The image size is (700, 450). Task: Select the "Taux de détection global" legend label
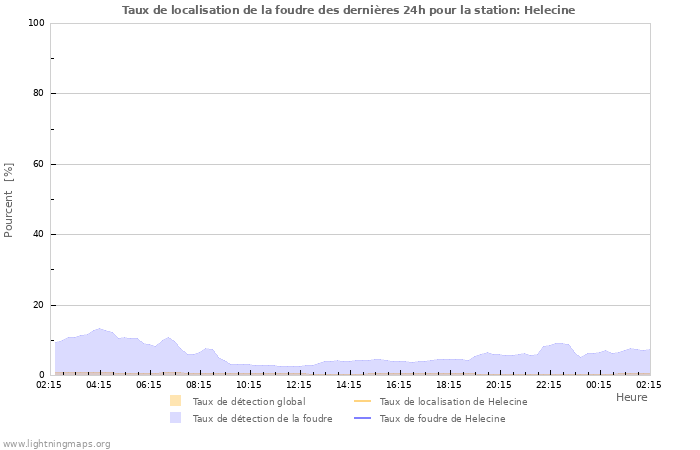coord(249,401)
